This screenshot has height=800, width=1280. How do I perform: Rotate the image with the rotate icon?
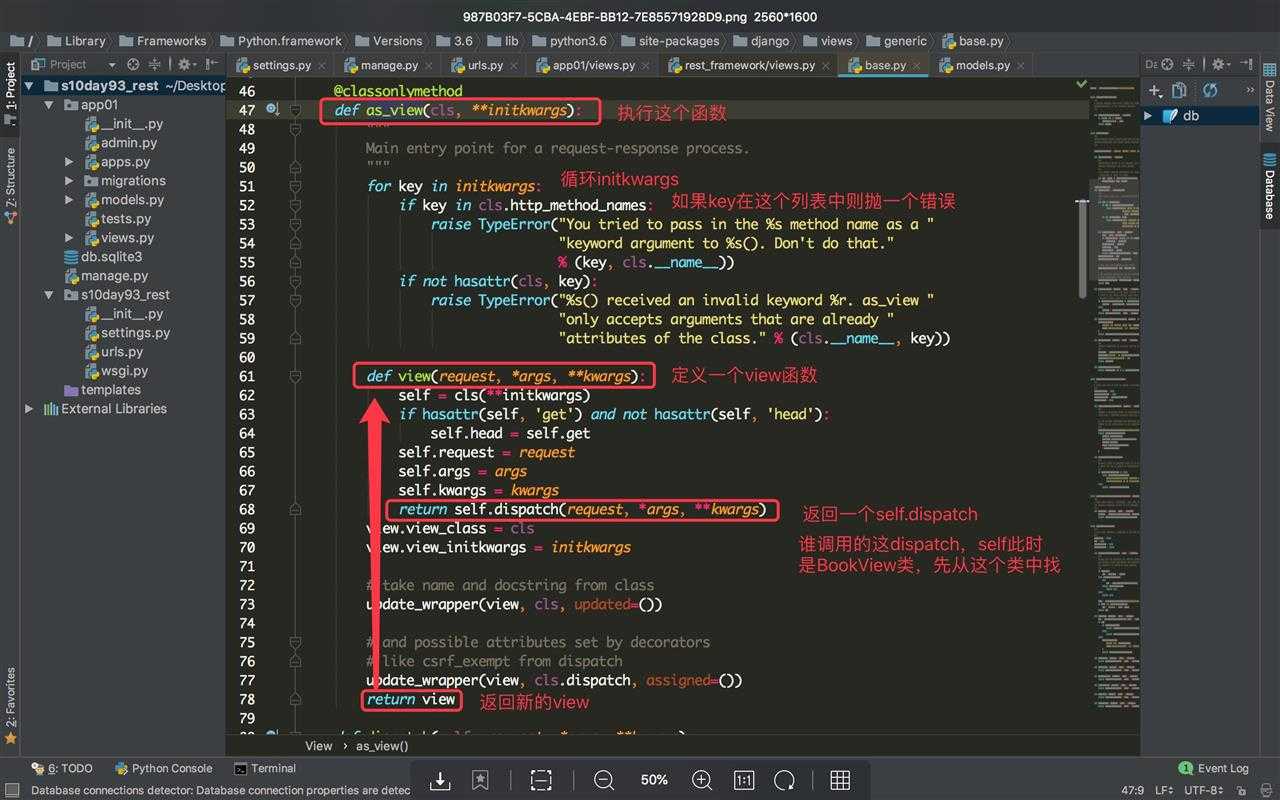(x=784, y=780)
